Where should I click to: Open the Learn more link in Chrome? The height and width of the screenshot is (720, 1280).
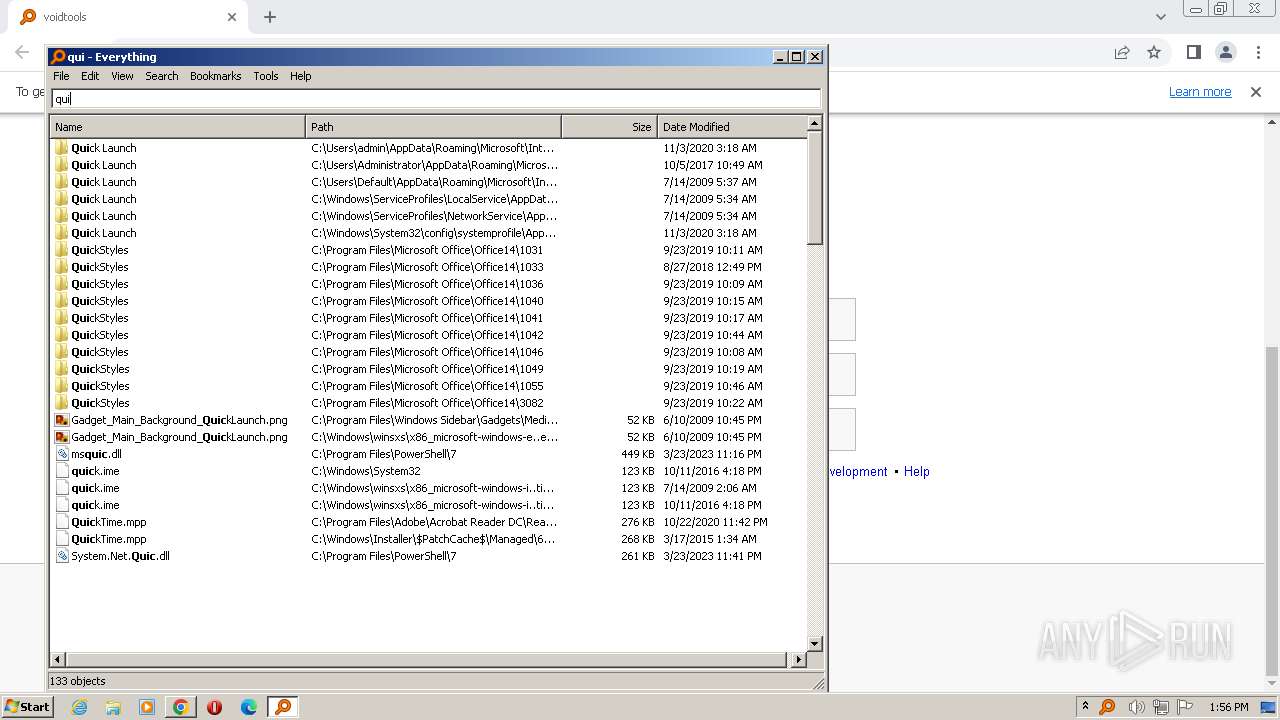pyautogui.click(x=1200, y=92)
